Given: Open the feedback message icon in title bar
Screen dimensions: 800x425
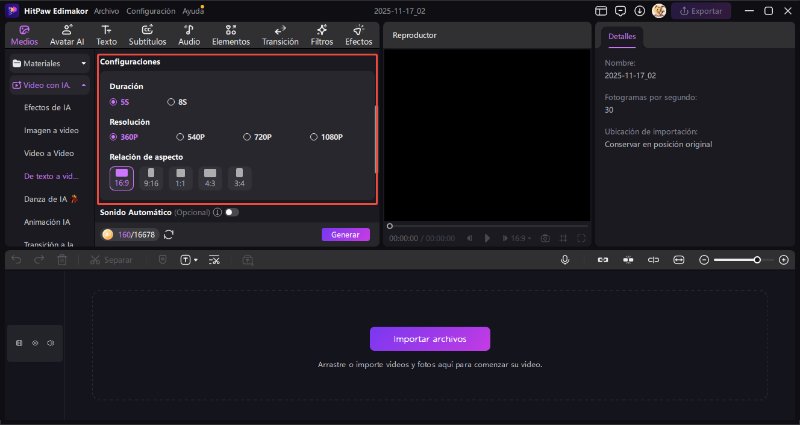Looking at the screenshot, I should tap(620, 11).
